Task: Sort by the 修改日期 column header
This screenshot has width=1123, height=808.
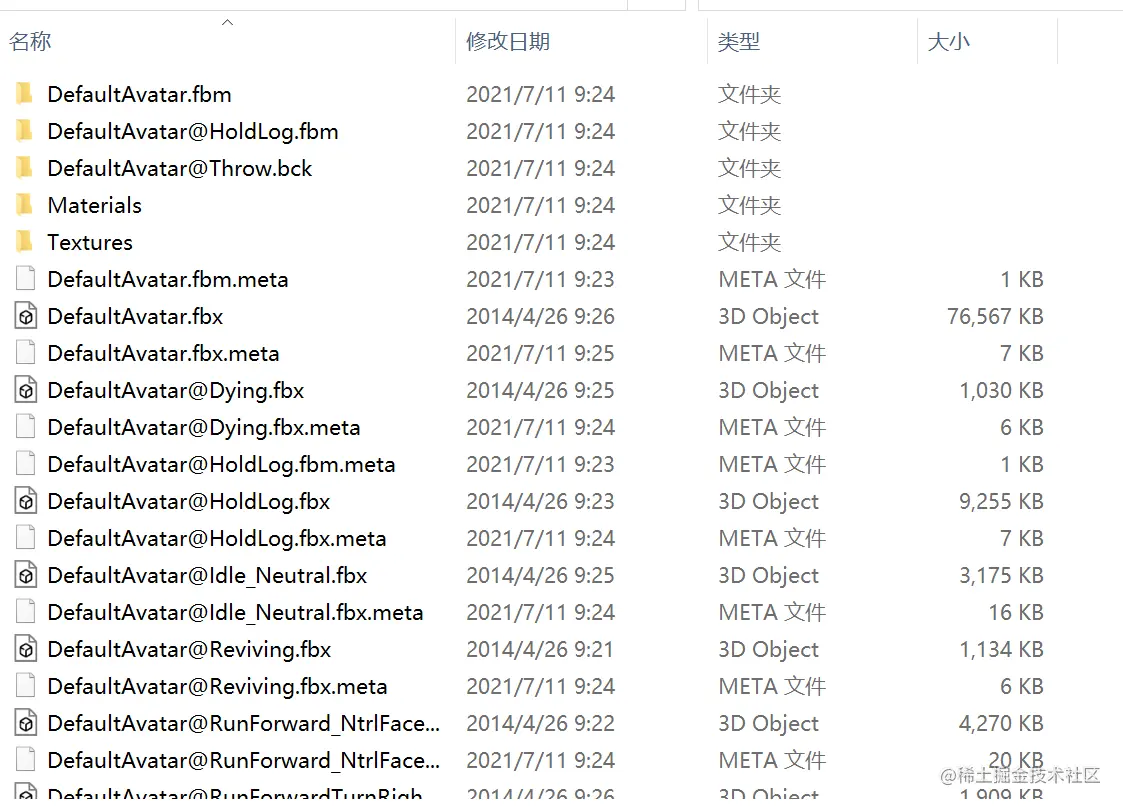Action: [x=508, y=42]
